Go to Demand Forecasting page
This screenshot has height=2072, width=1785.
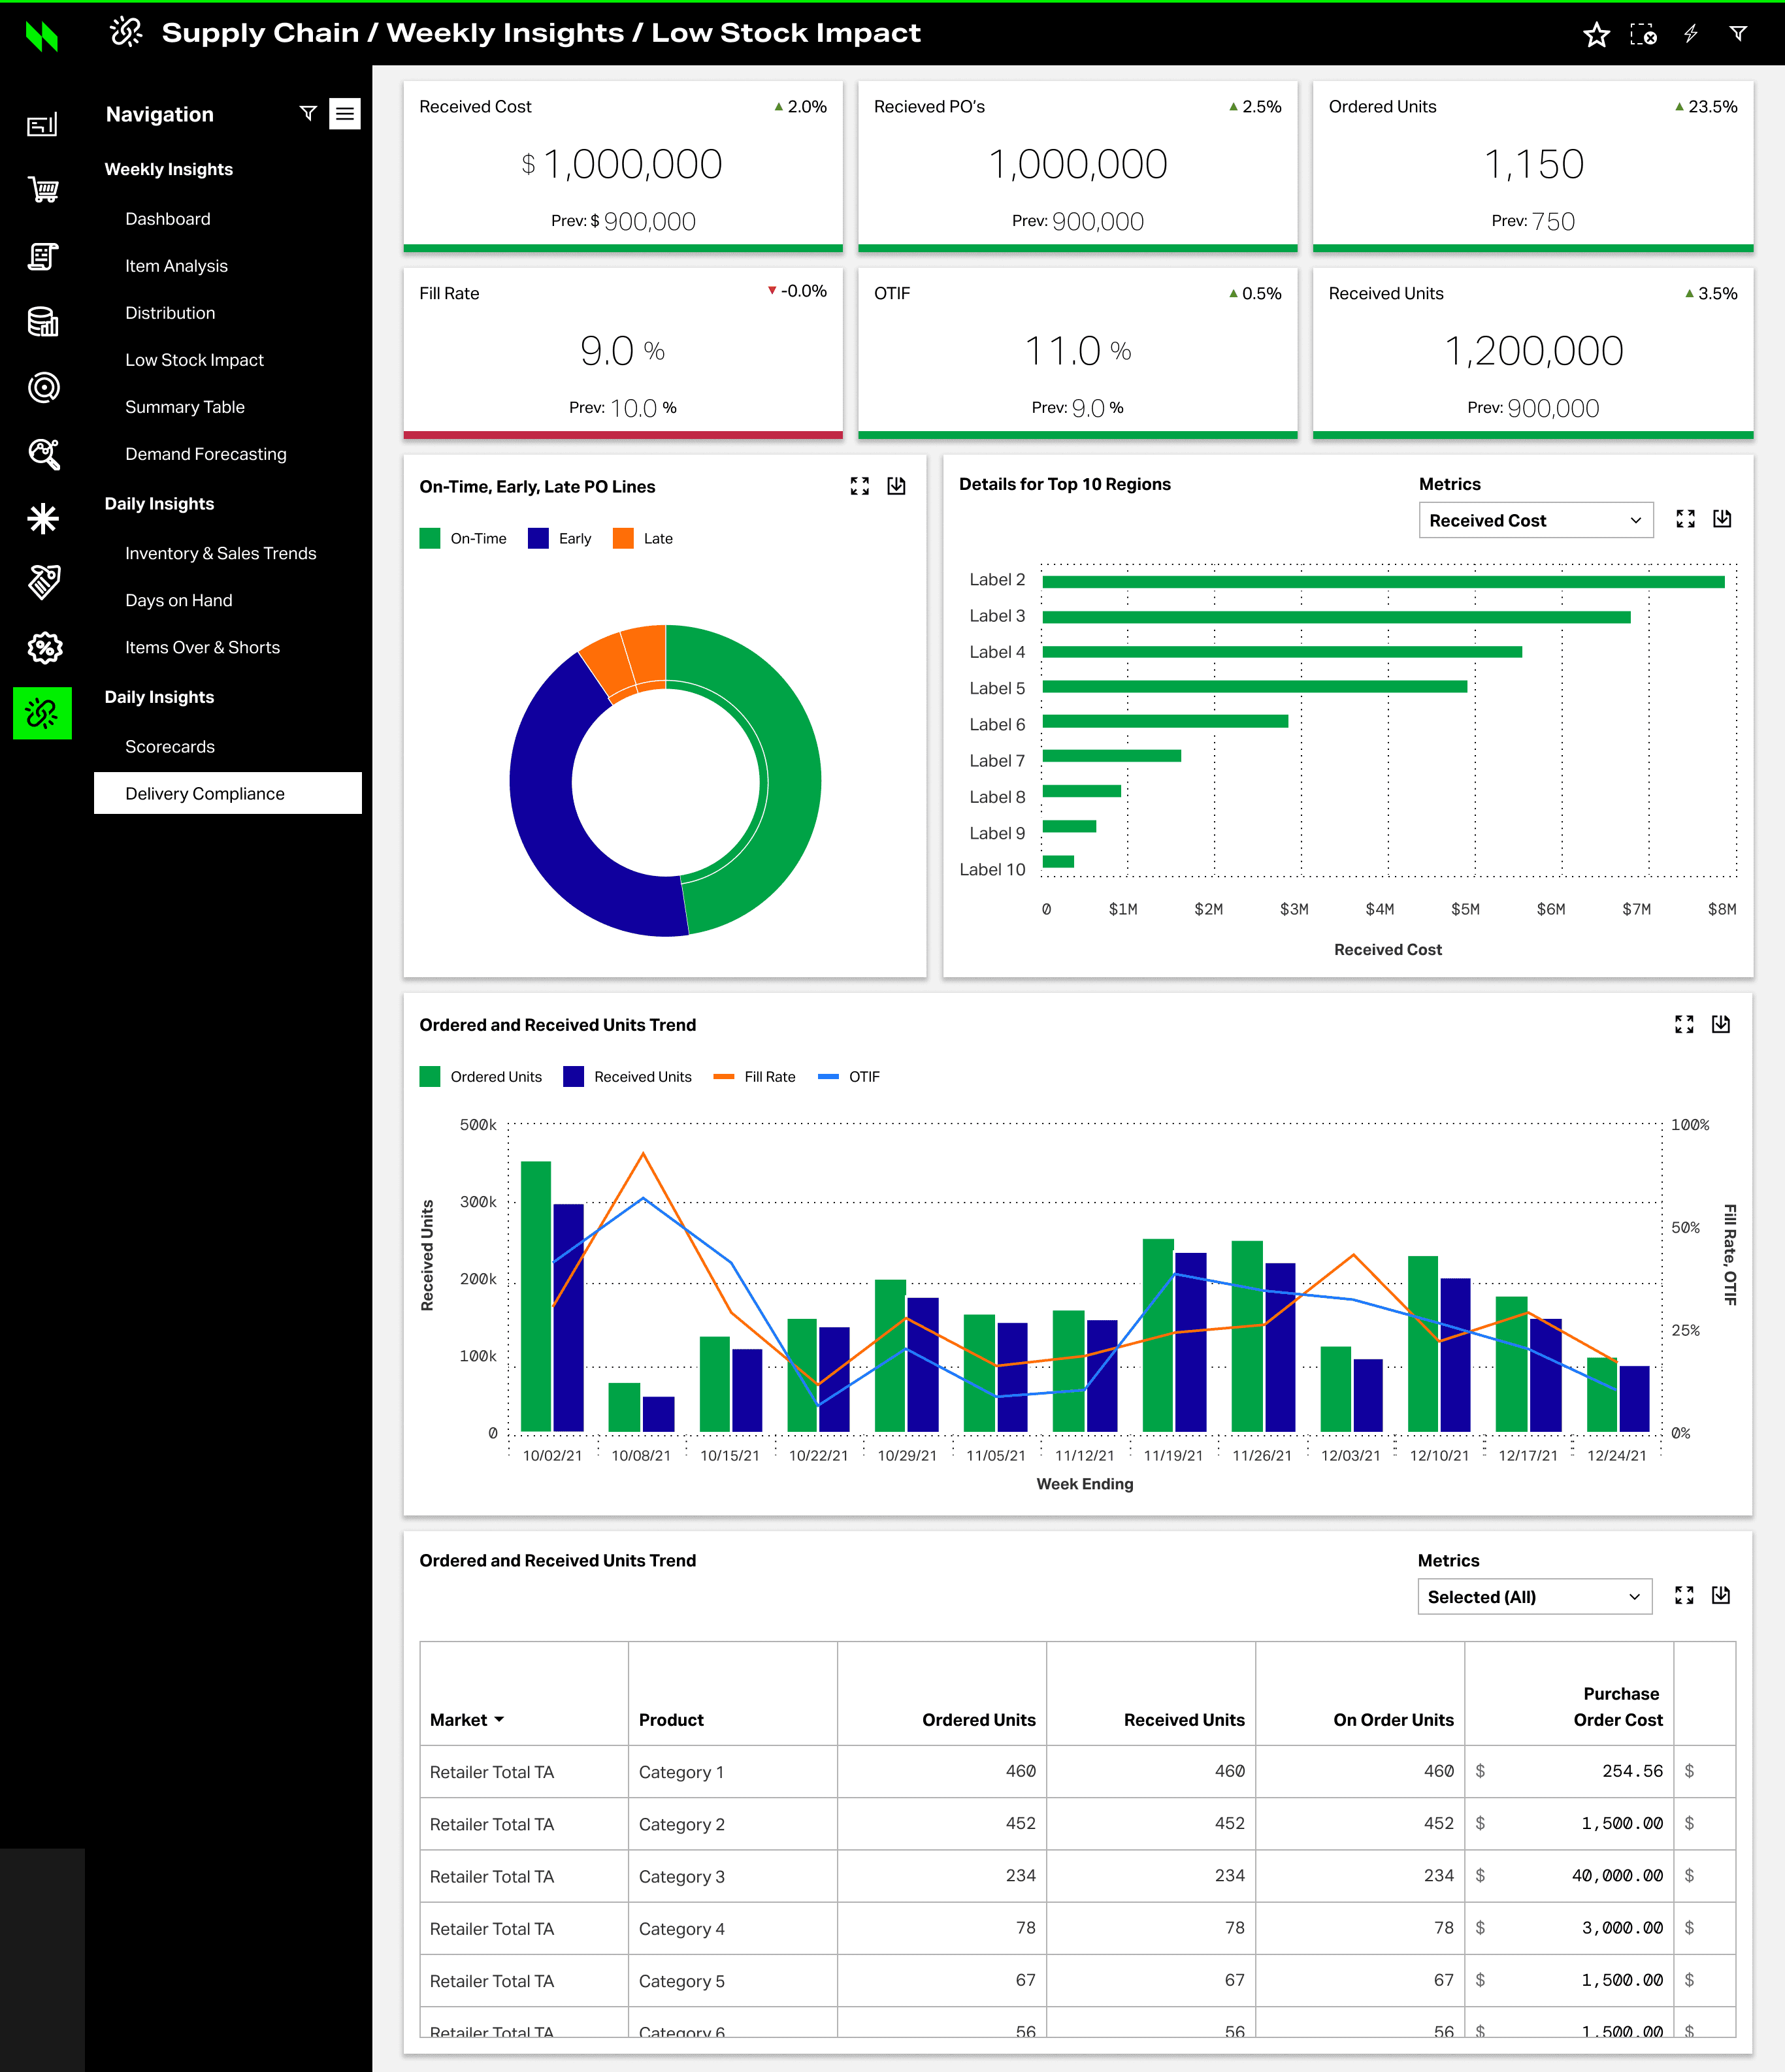point(205,454)
